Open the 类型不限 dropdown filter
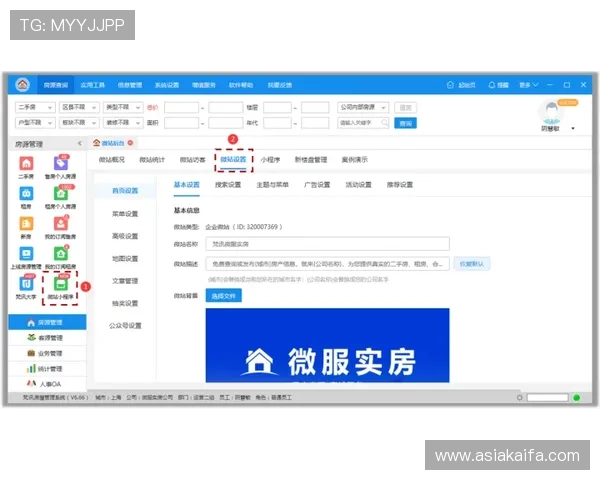Image resolution: width=600 pixels, height=480 pixels. pyautogui.click(x=123, y=108)
